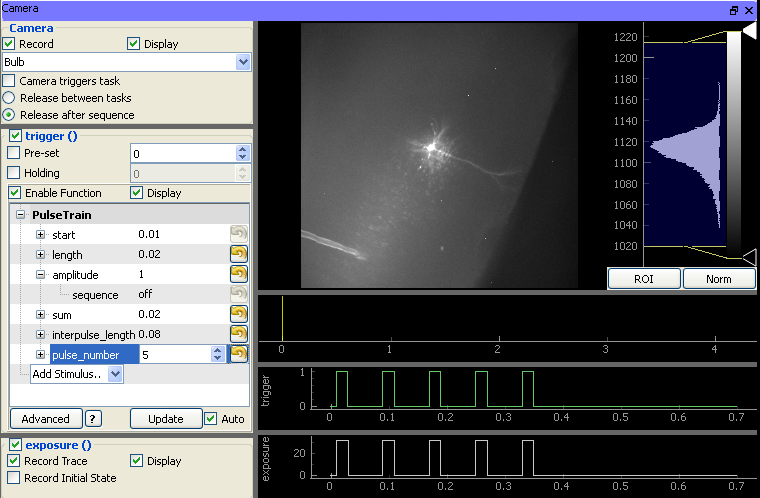Open the Bulb camera mode dropdown
The height and width of the screenshot is (498, 760).
click(243, 62)
